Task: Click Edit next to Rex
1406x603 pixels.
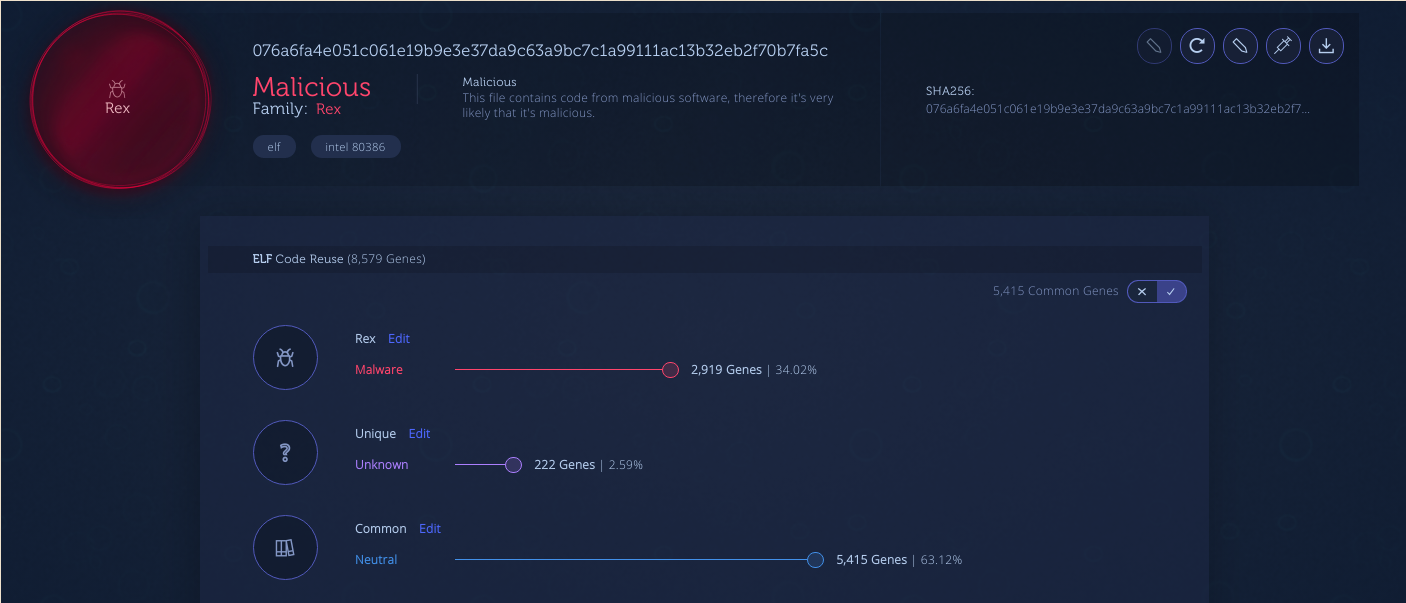Action: pyautogui.click(x=399, y=339)
